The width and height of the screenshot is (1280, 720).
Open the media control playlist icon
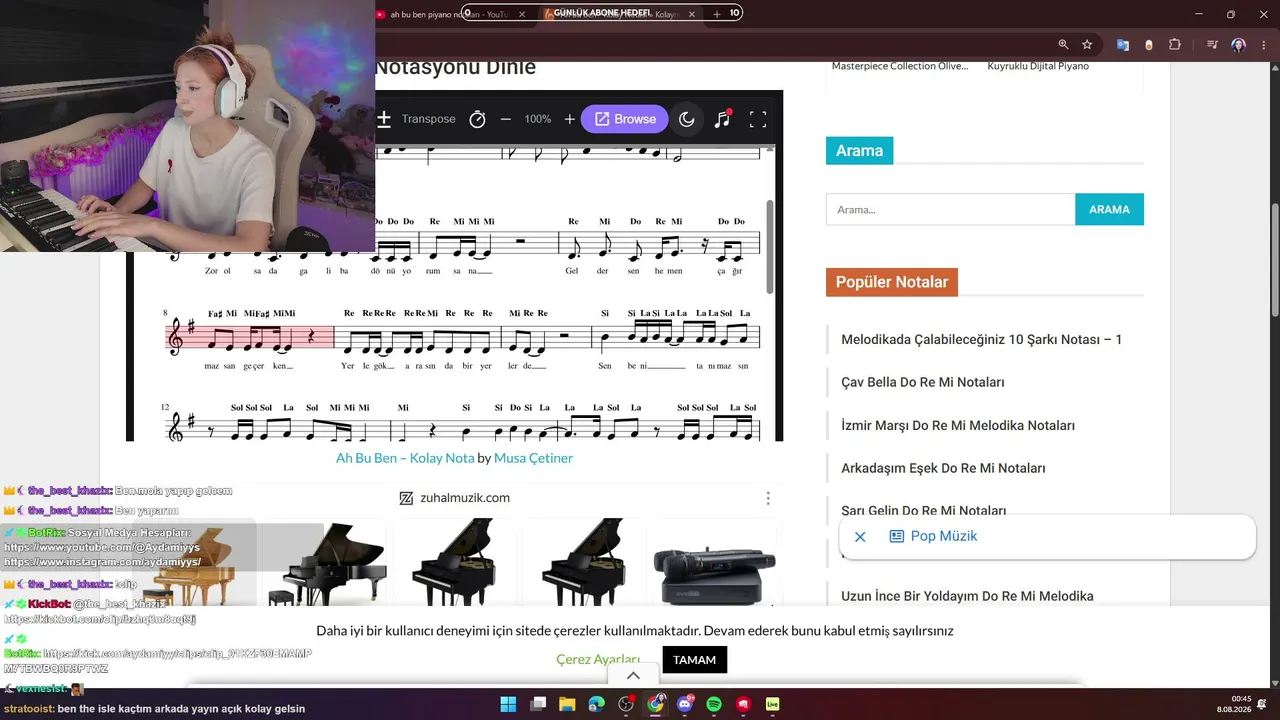pos(1212,44)
